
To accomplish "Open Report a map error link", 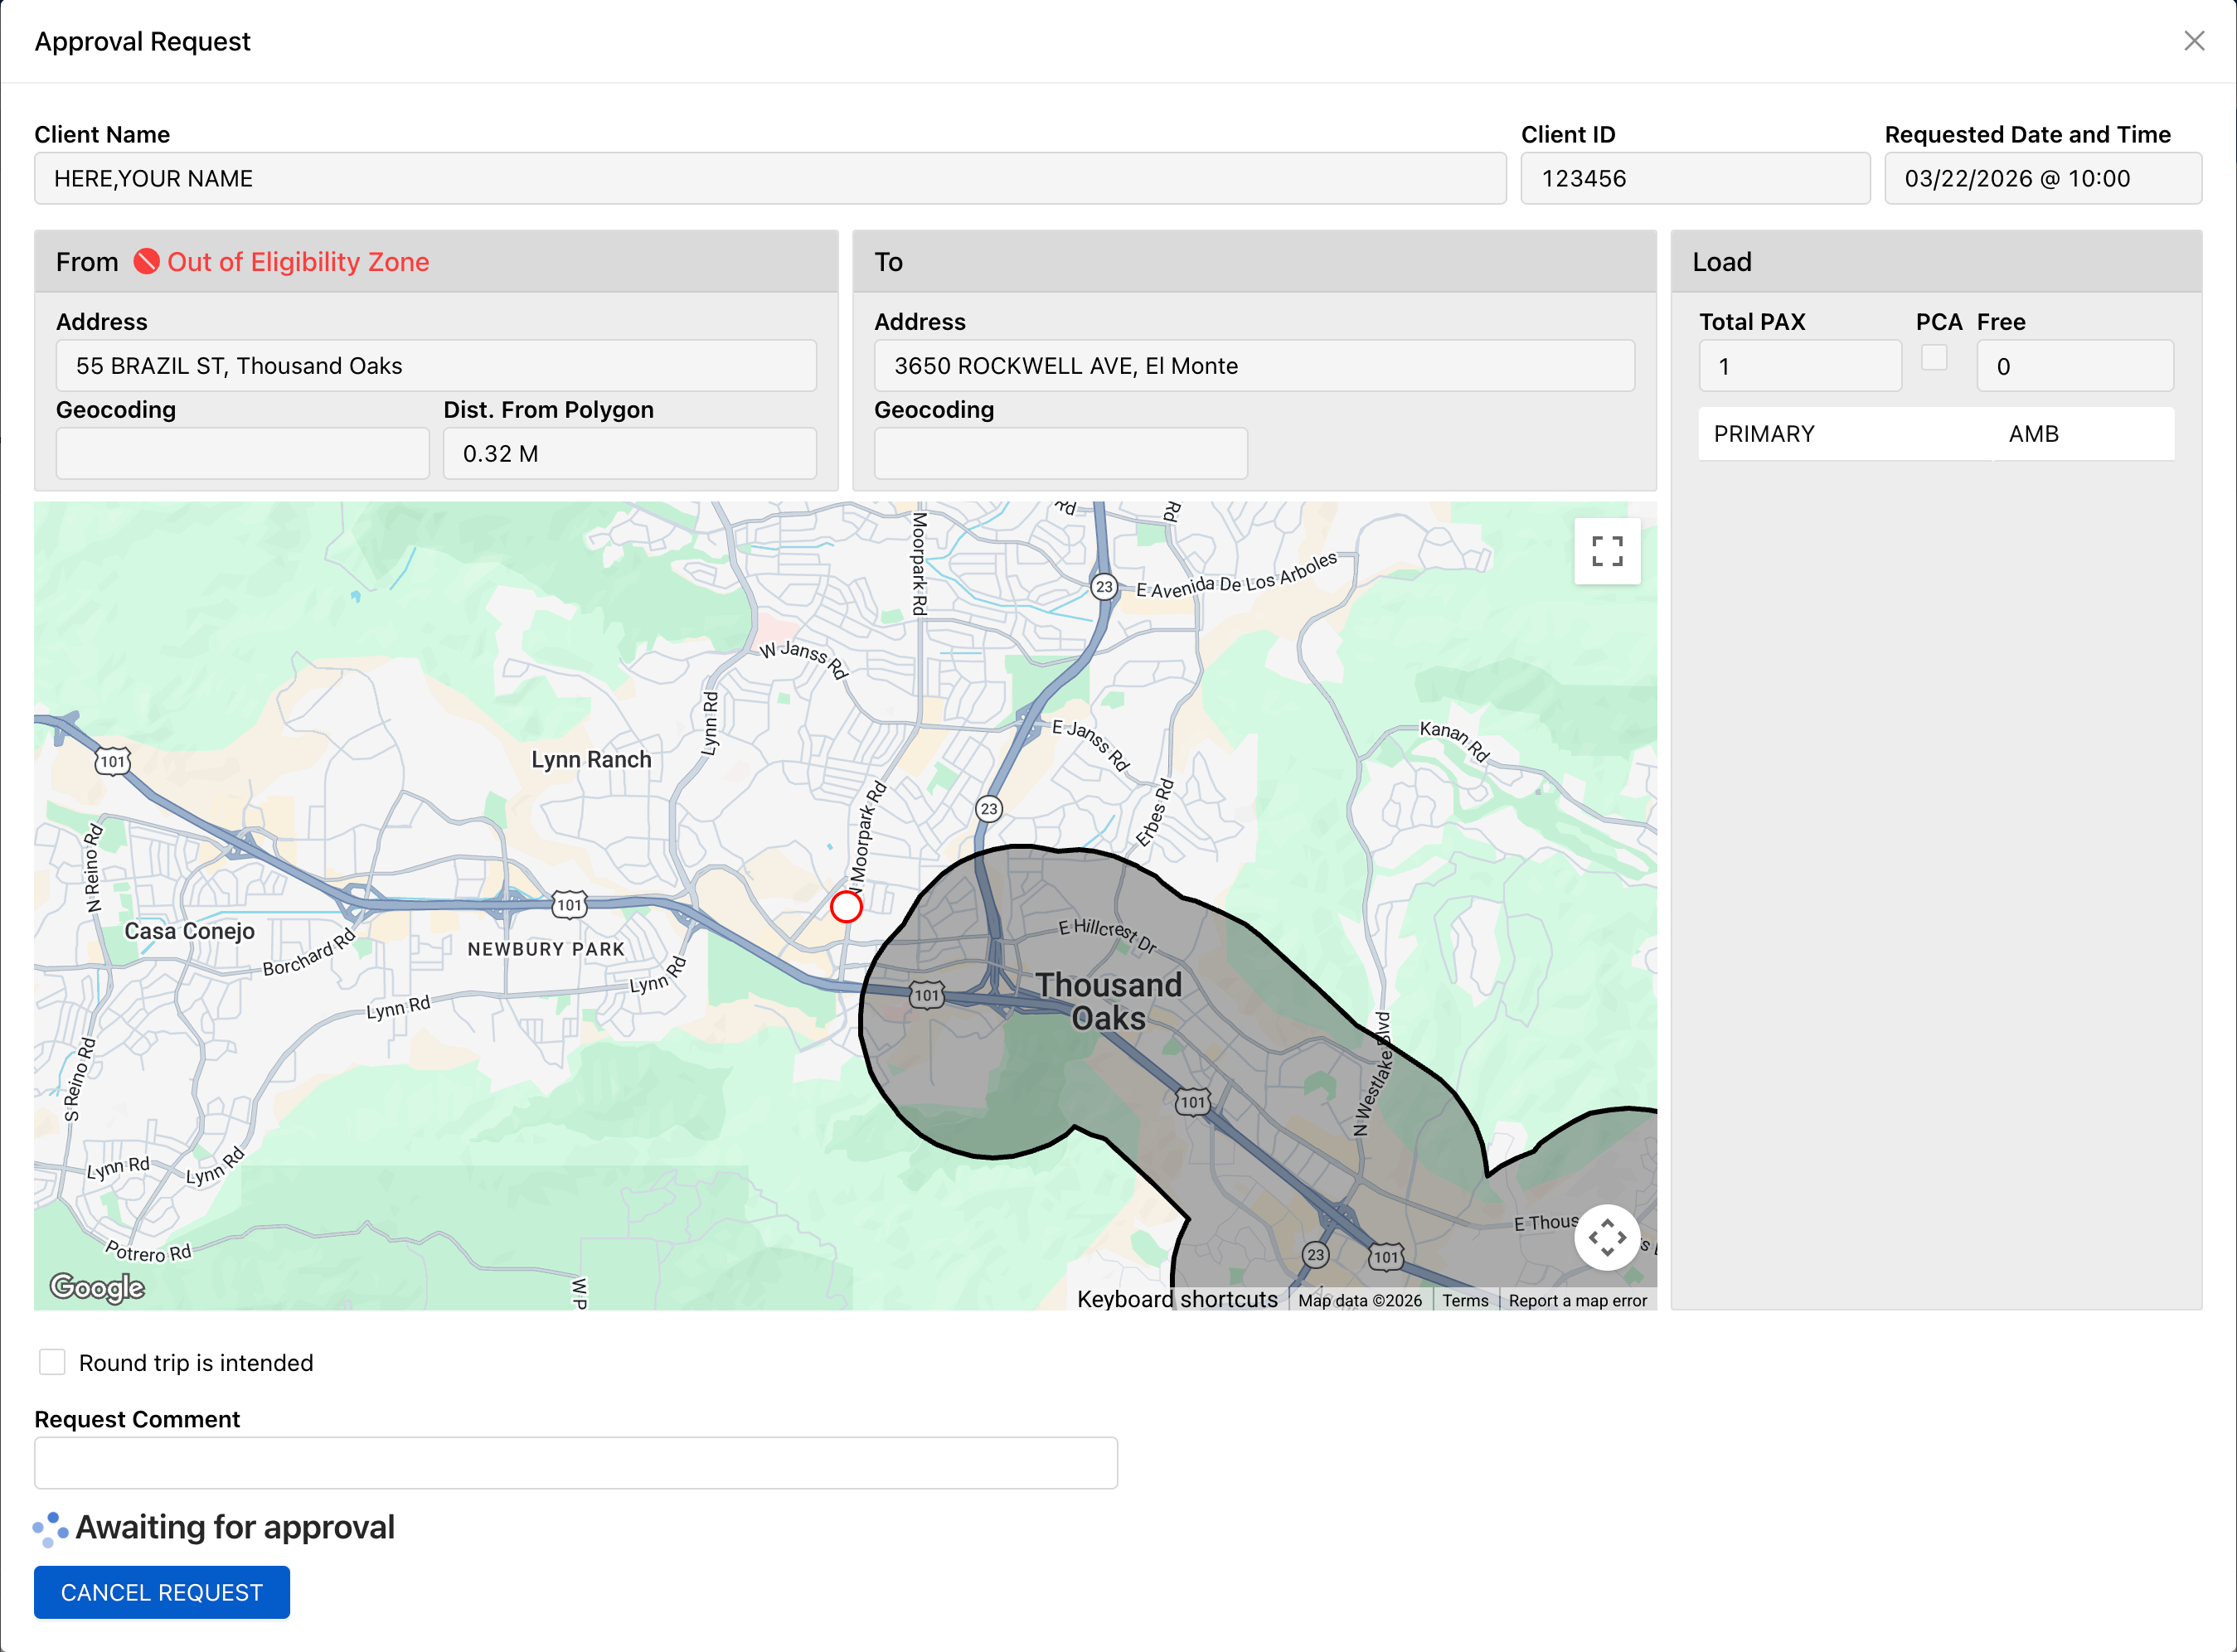I will click(1578, 1300).
